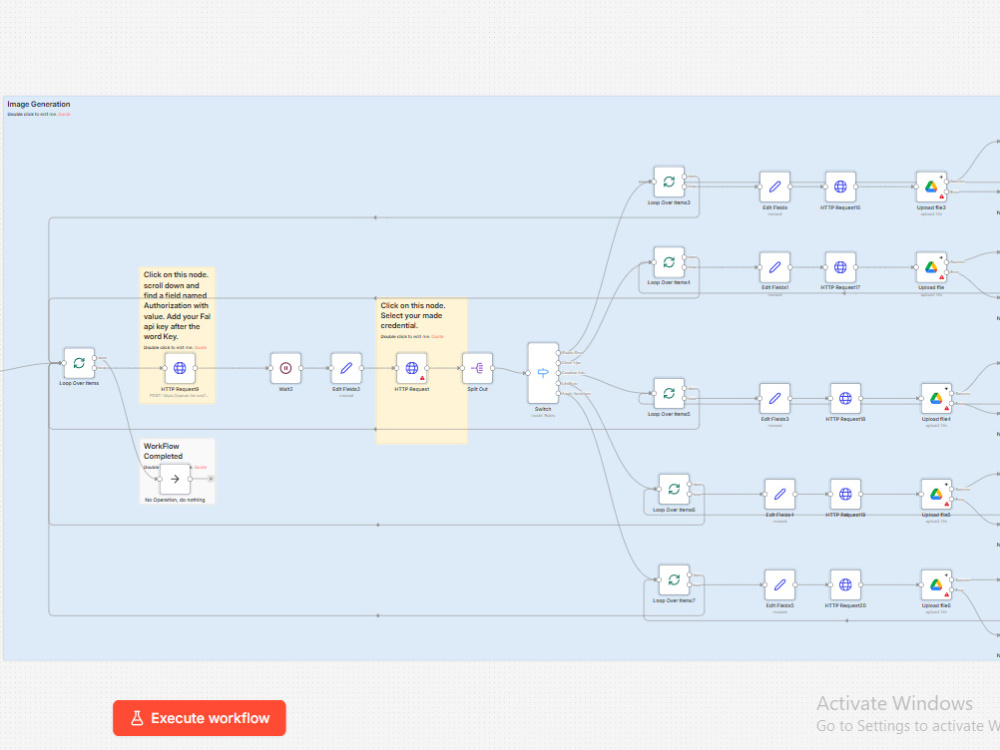Open the HTTP Request9 globe node
Viewport: 1000px width, 750px height.
click(180, 368)
